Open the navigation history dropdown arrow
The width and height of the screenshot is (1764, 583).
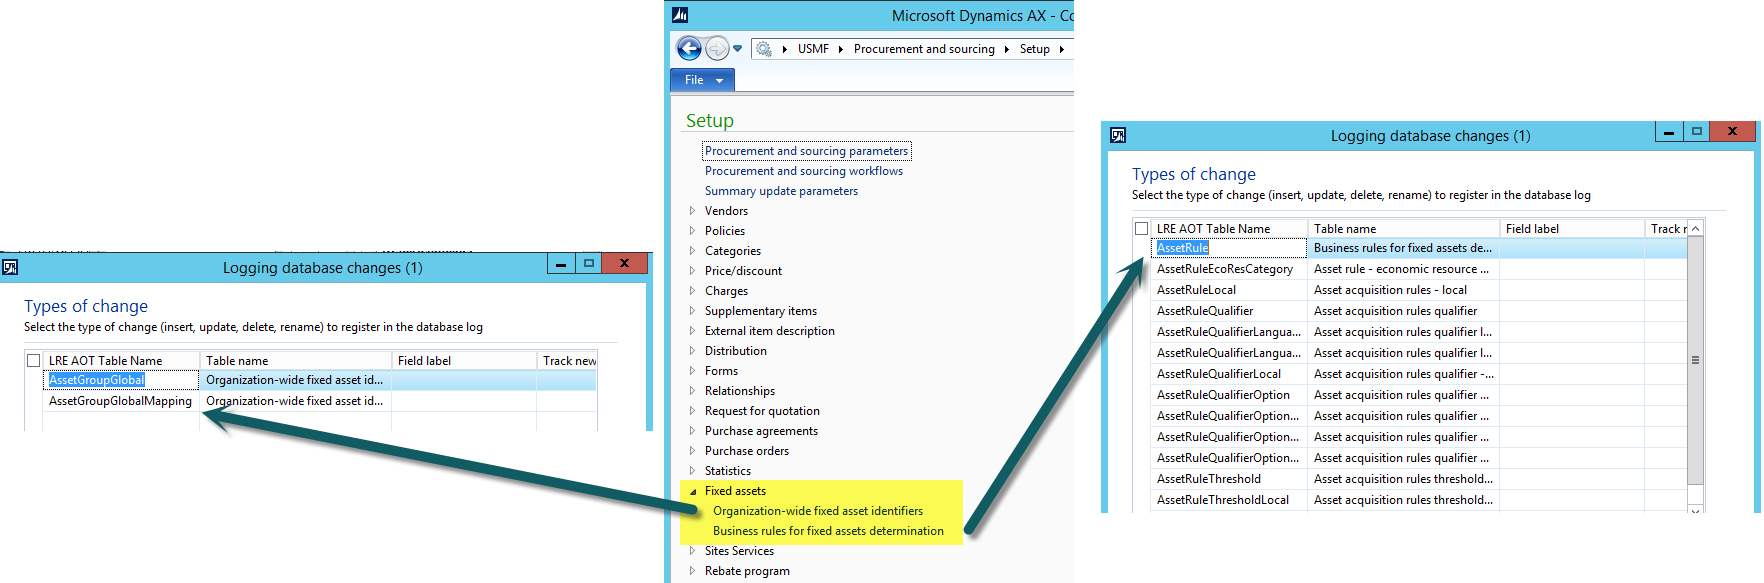click(738, 48)
